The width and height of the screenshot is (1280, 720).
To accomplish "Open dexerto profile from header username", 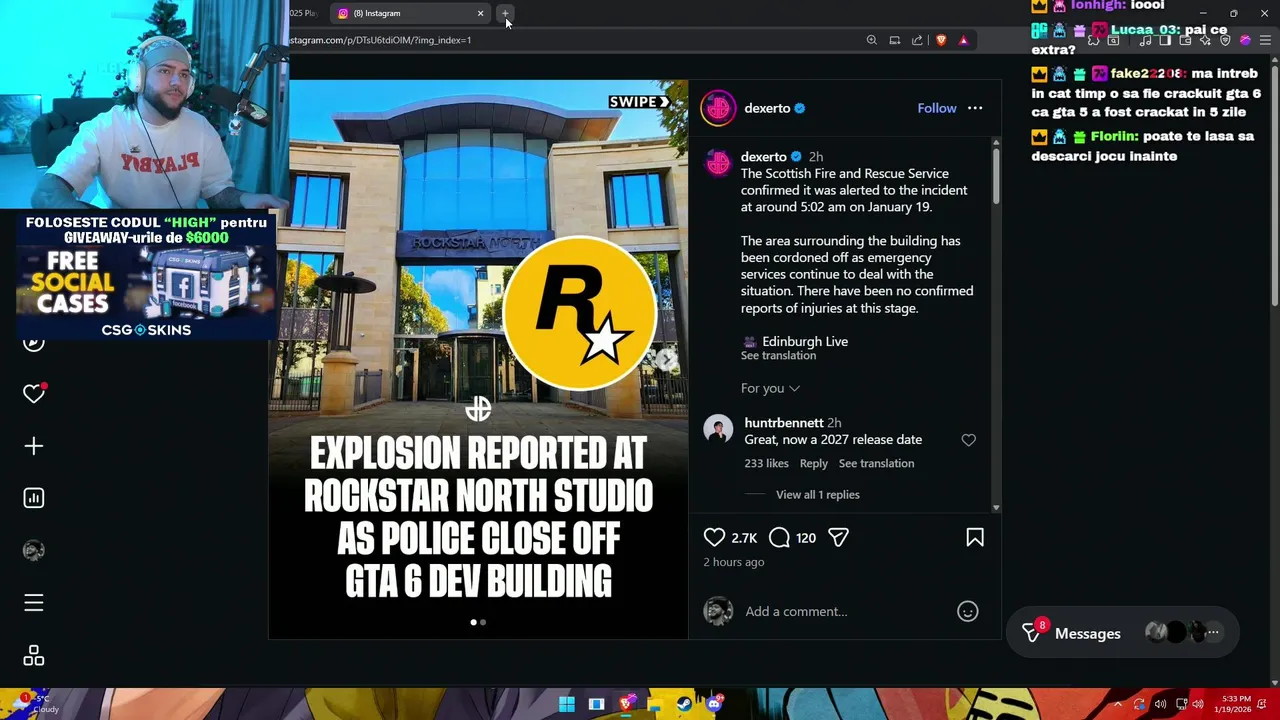I will coord(767,108).
